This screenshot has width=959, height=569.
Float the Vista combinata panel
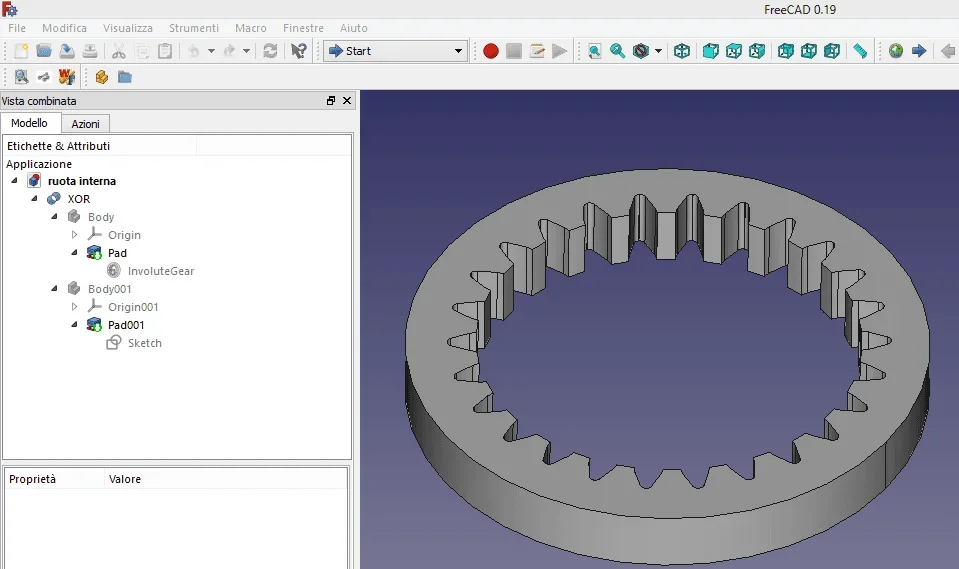coord(331,100)
